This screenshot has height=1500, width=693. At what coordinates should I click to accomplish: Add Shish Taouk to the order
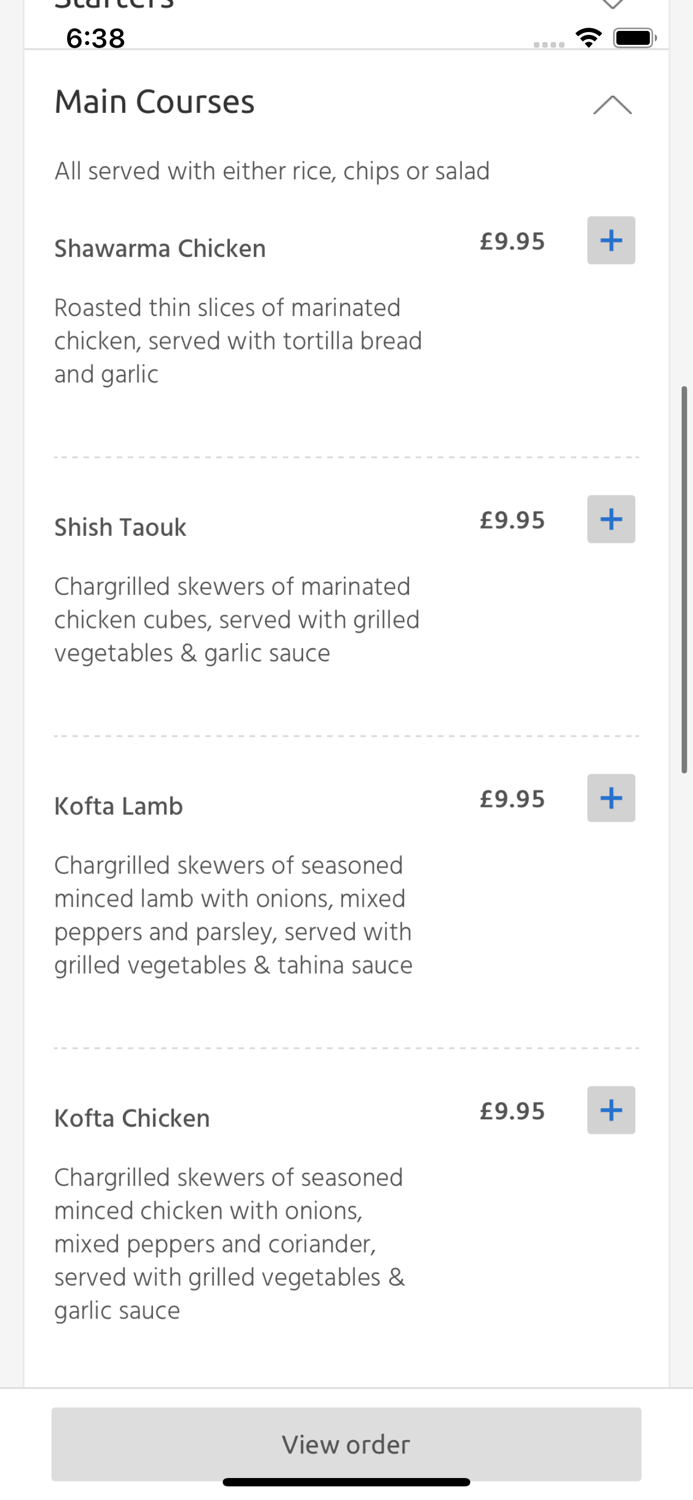tap(611, 519)
